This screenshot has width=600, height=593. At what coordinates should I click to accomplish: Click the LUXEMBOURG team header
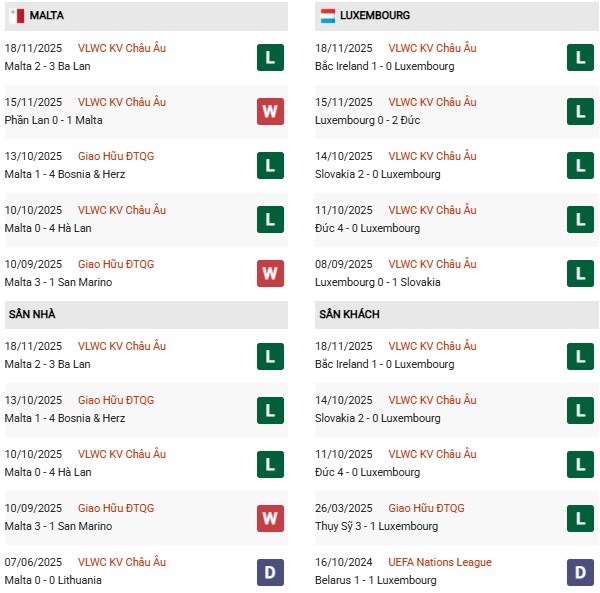[x=375, y=16]
